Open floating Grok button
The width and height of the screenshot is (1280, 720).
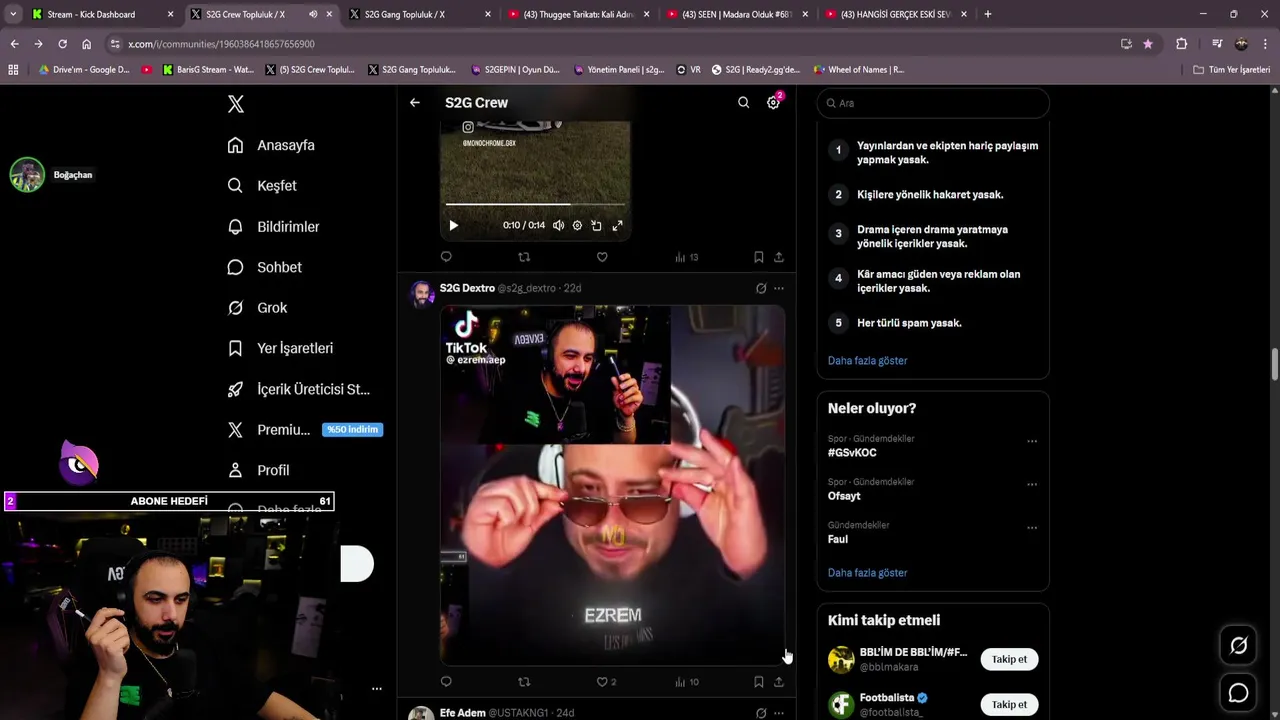point(1238,646)
